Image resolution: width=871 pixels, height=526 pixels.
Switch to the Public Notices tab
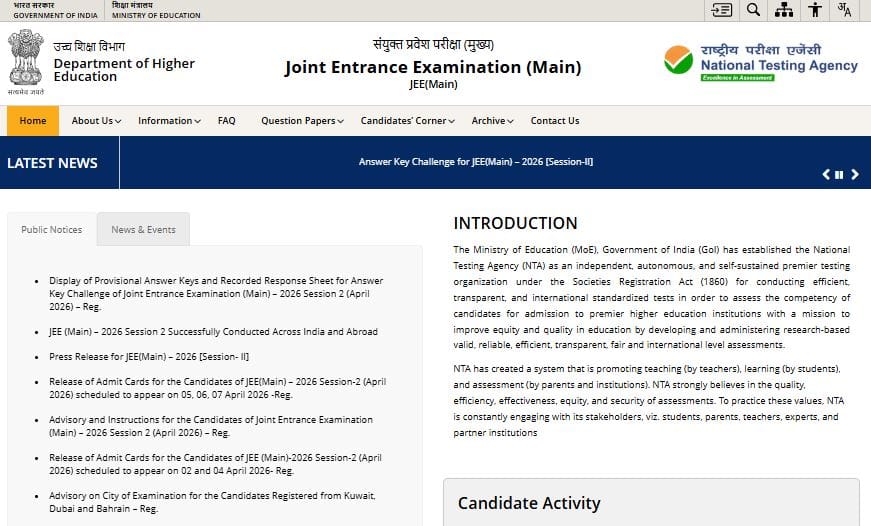tap(52, 229)
